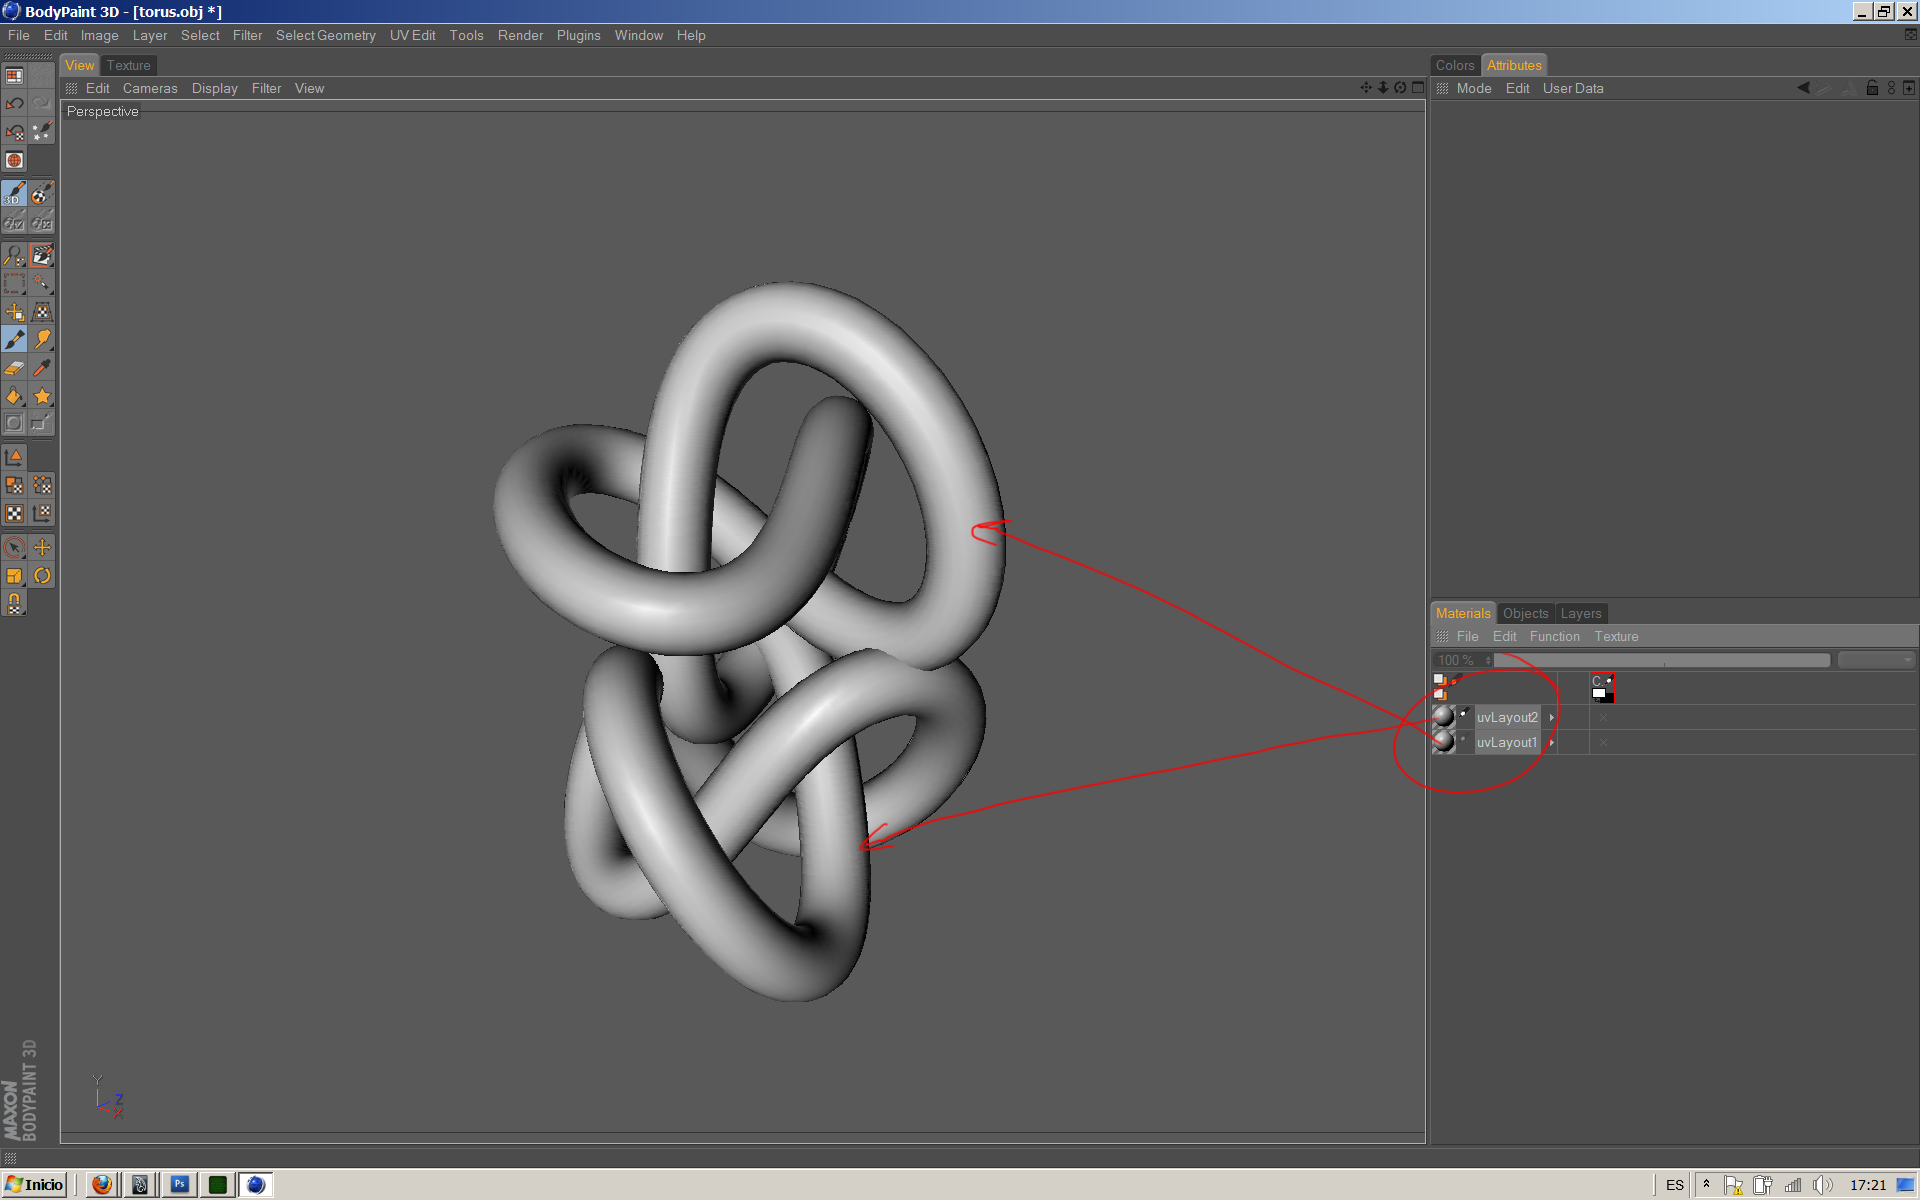Switch to the Colors tab
Image resolution: width=1920 pixels, height=1200 pixels.
pyautogui.click(x=1455, y=65)
